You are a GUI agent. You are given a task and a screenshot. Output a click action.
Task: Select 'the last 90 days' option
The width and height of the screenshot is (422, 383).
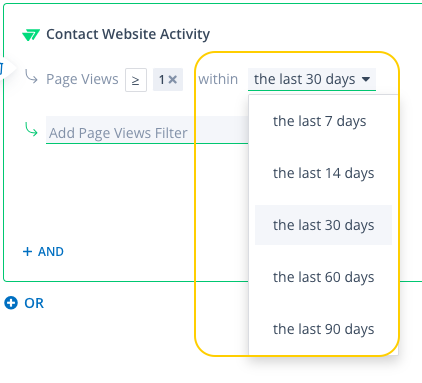pos(323,329)
